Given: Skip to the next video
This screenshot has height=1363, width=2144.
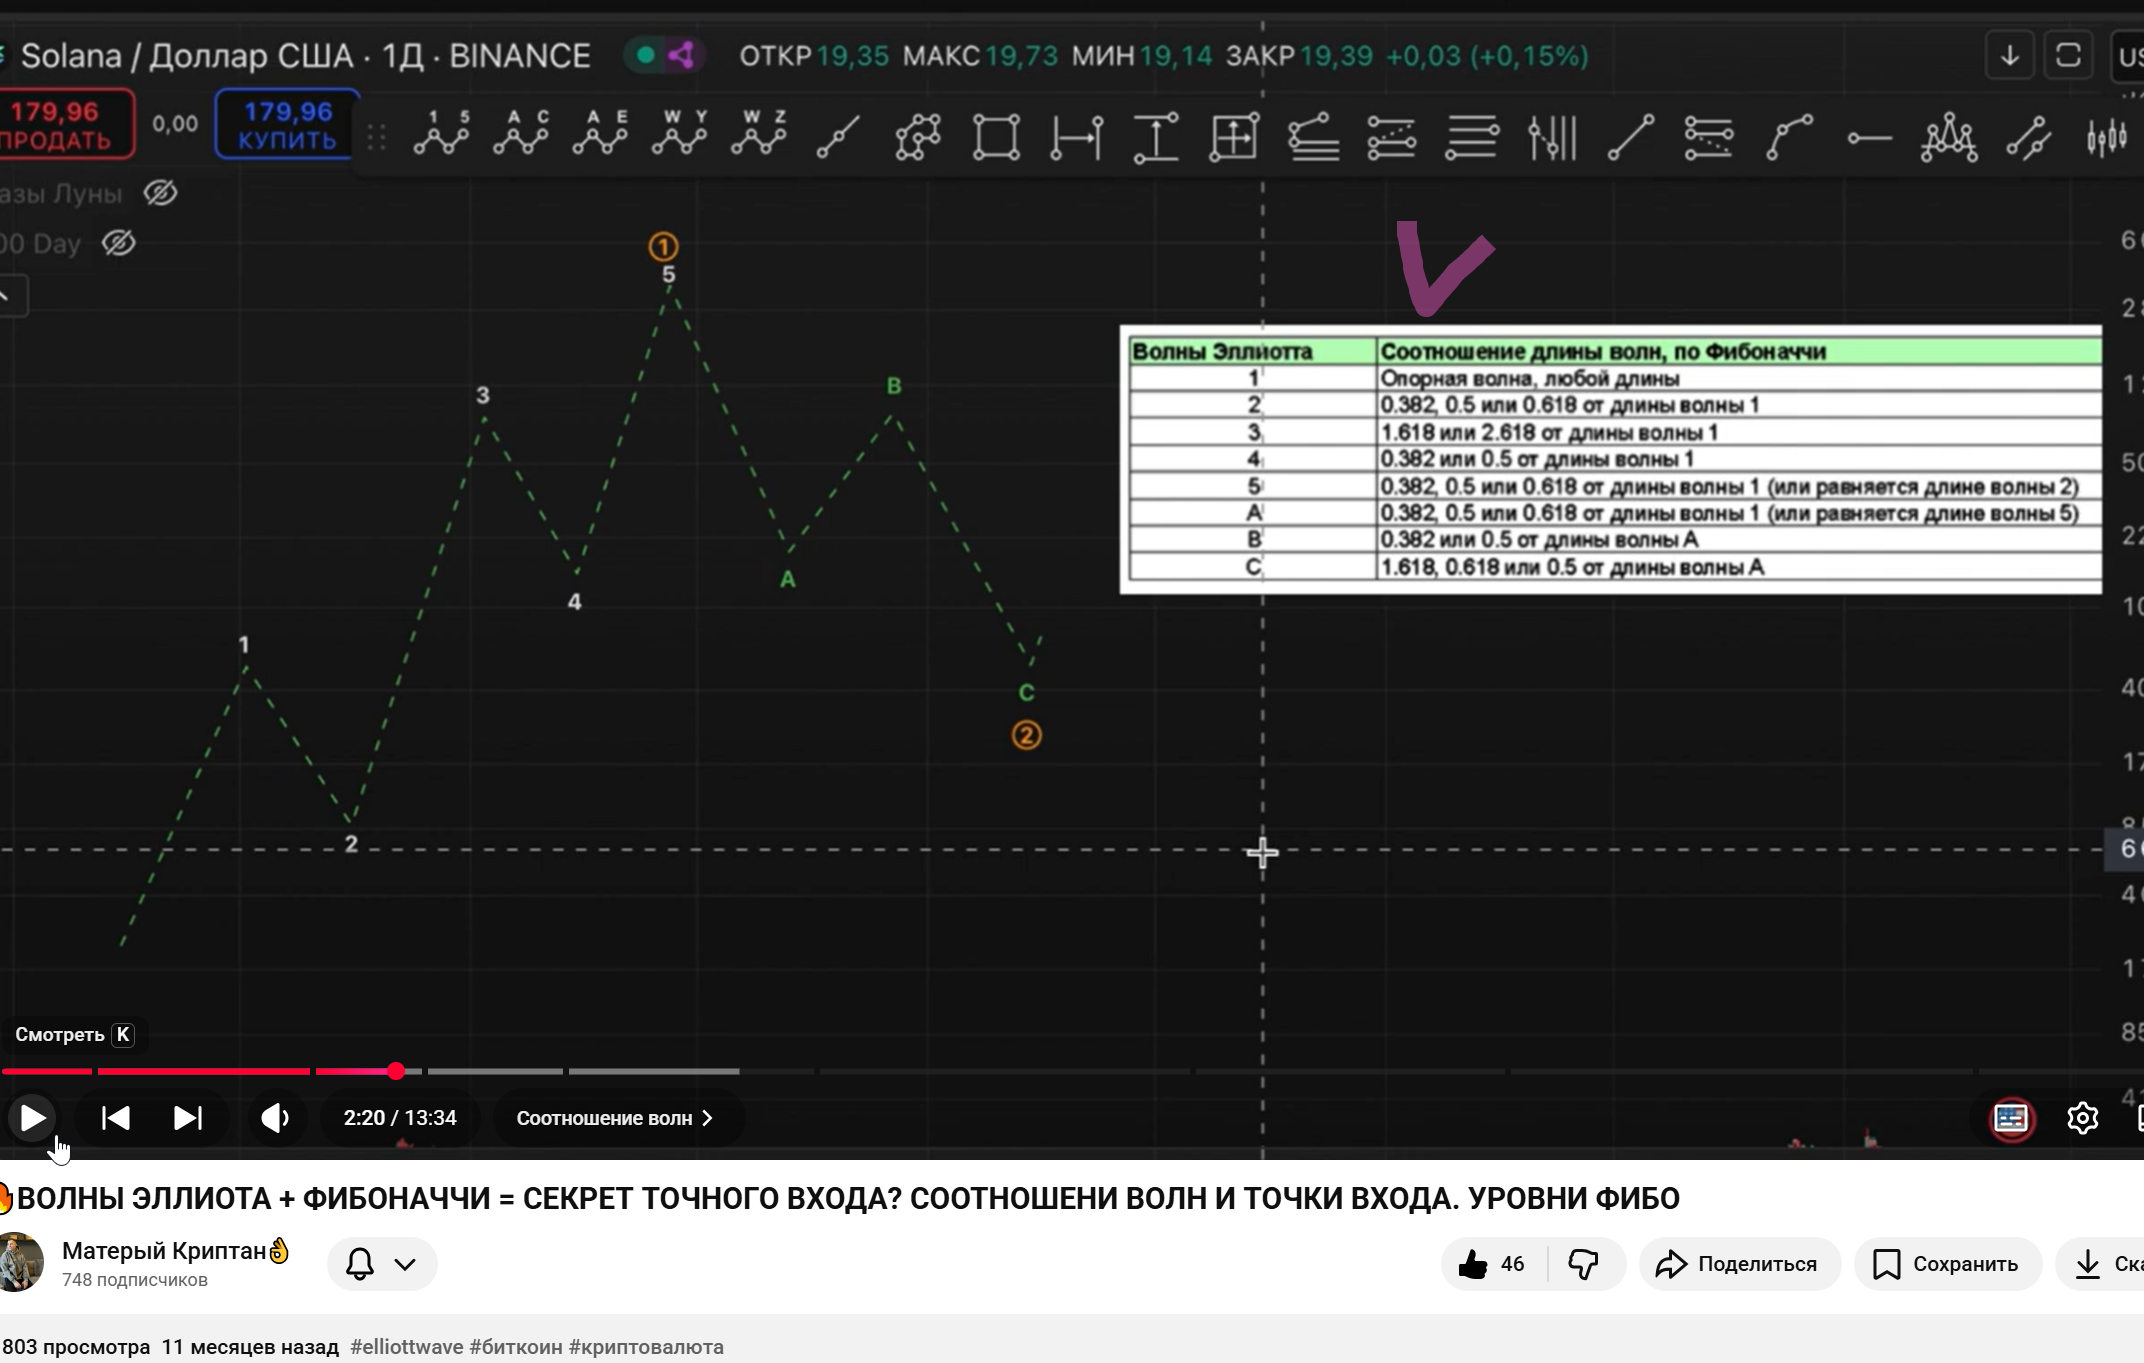Looking at the screenshot, I should [x=188, y=1118].
